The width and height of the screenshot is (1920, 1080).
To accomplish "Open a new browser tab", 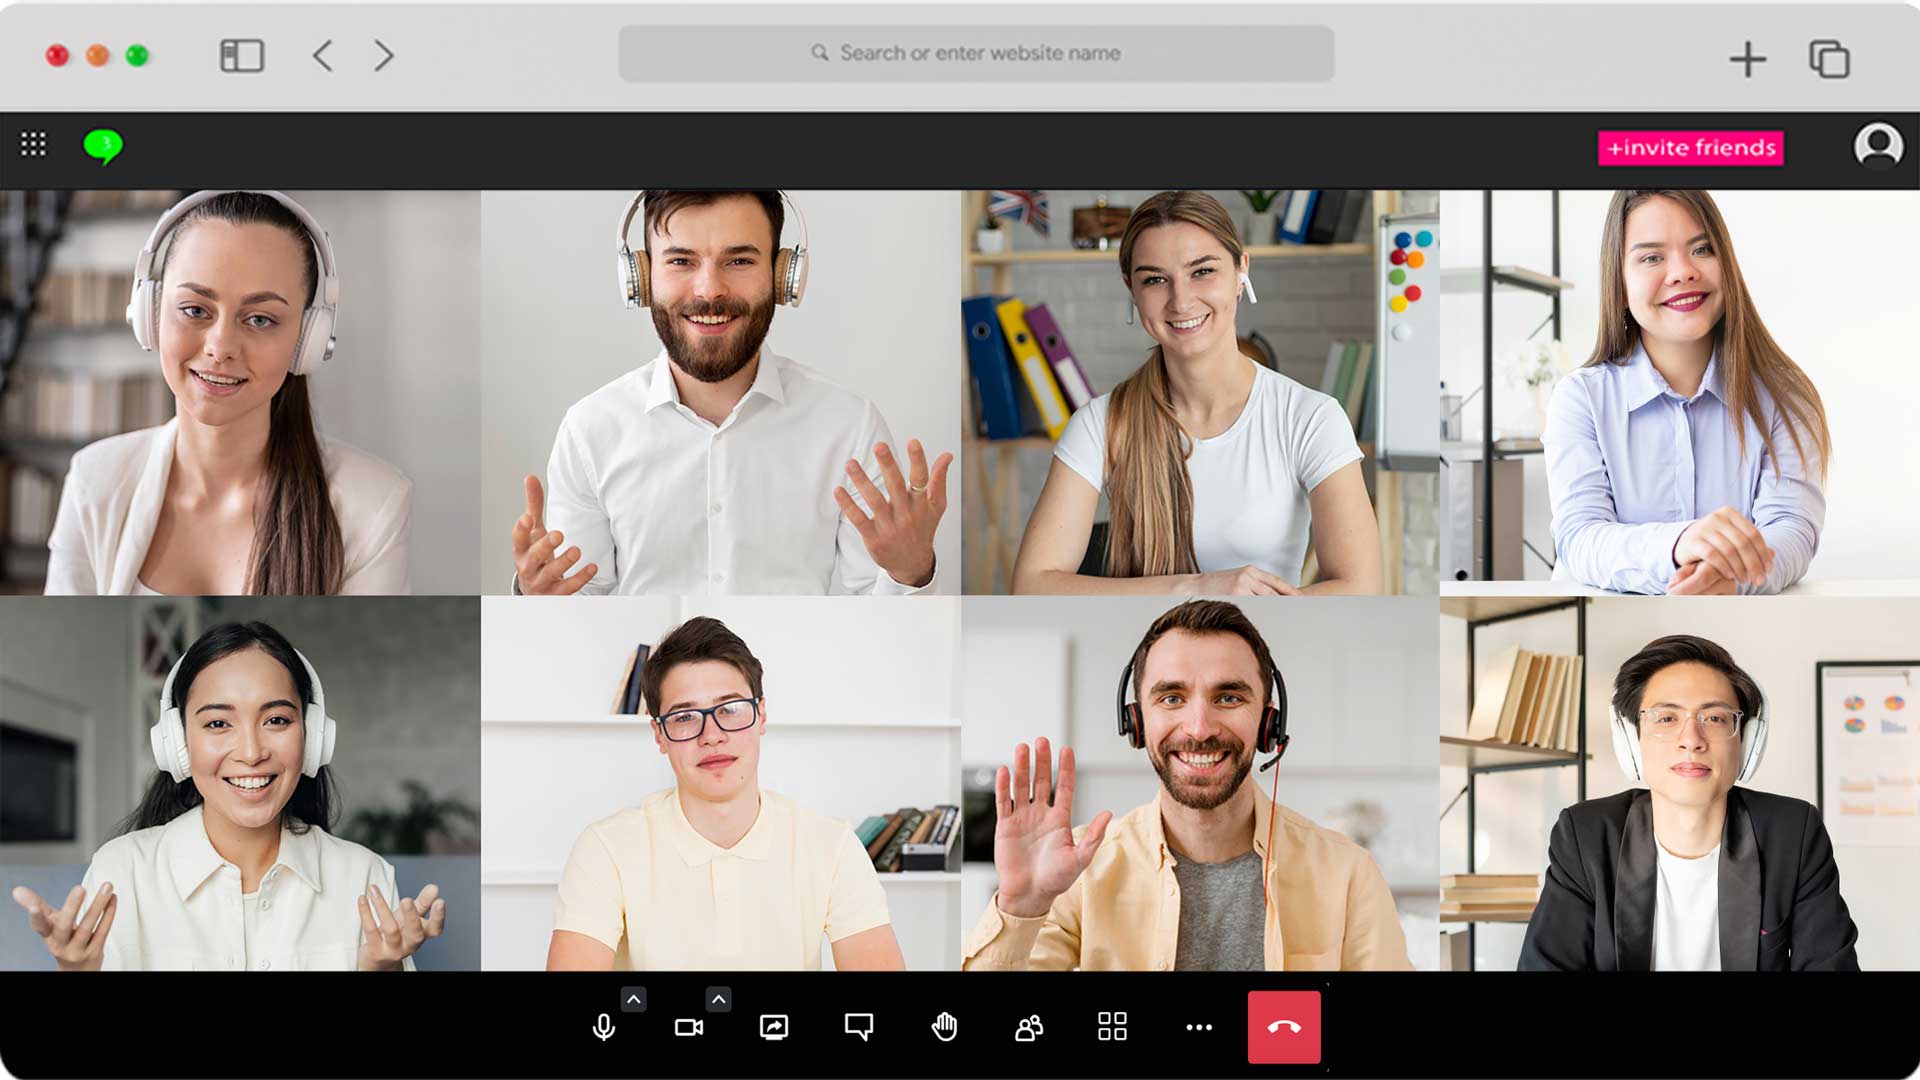I will point(1748,59).
